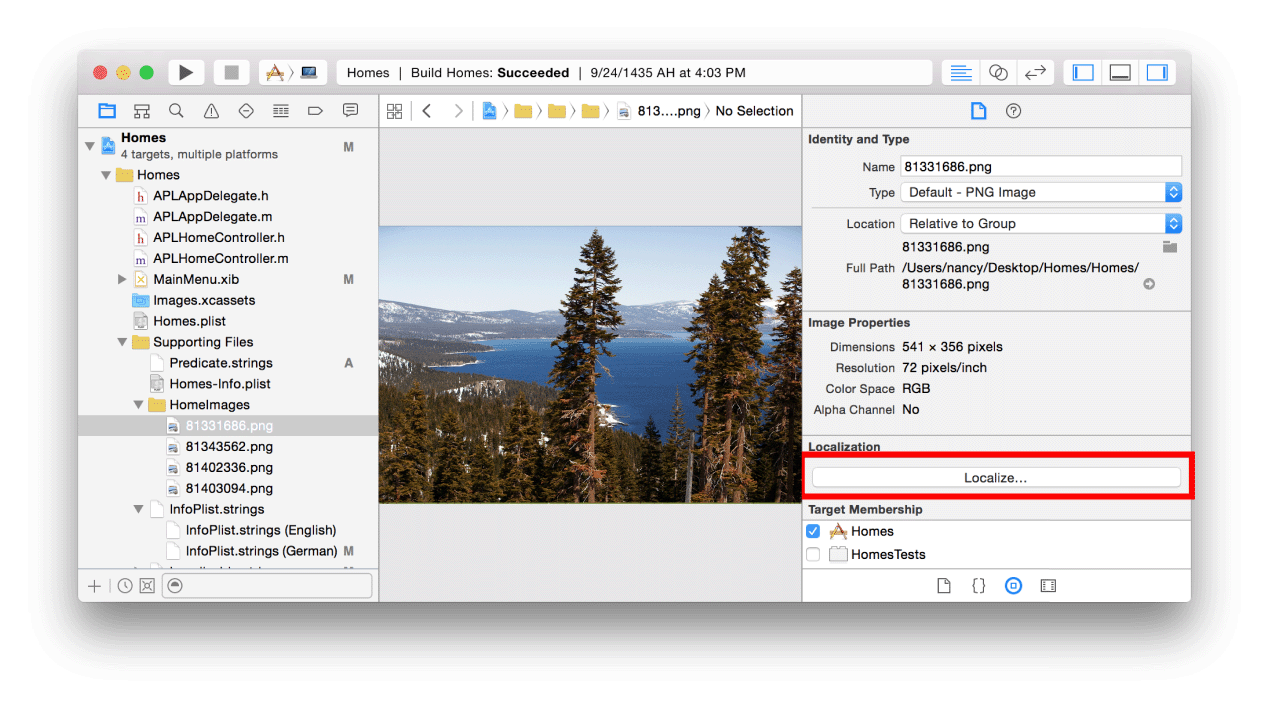Collapse the HomeImages folder
1269x708 pixels.
pos(139,405)
